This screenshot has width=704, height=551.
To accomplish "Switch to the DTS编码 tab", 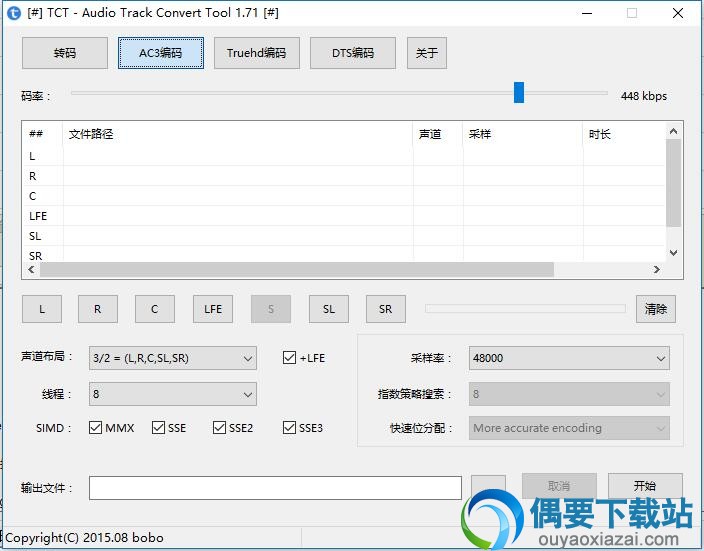I will coord(352,53).
